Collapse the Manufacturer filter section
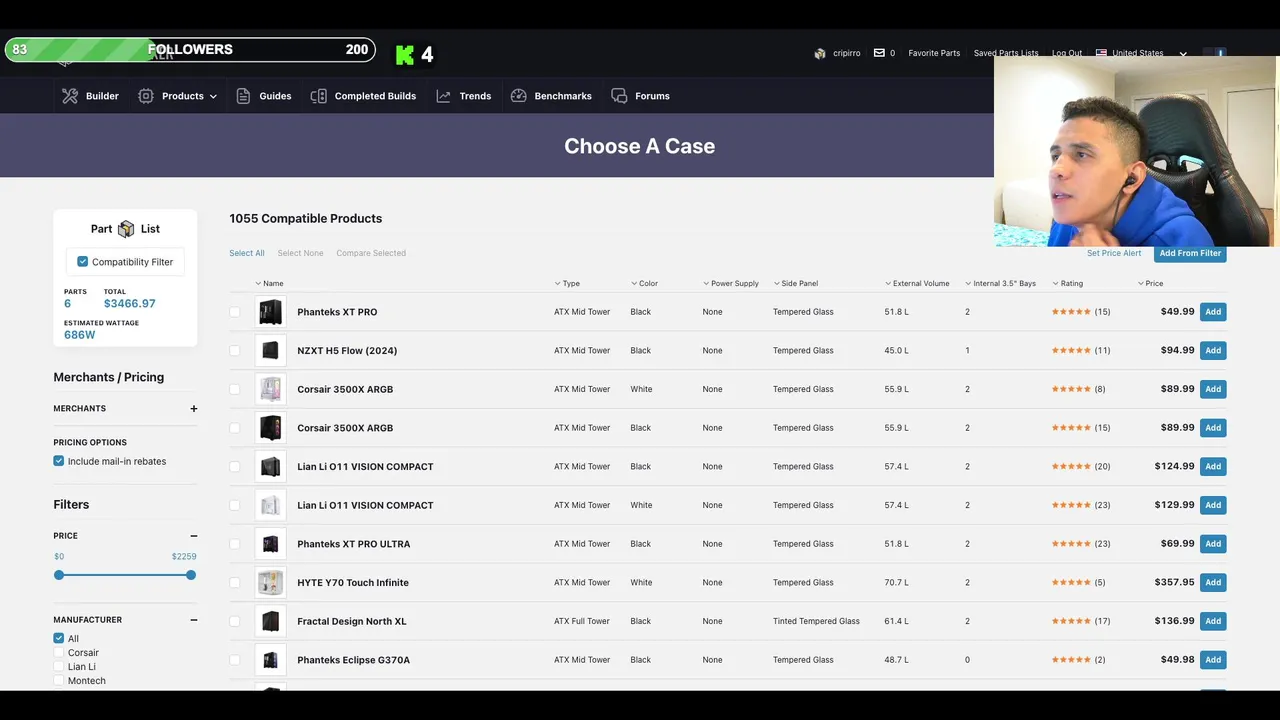Viewport: 1280px width, 720px height. point(194,620)
